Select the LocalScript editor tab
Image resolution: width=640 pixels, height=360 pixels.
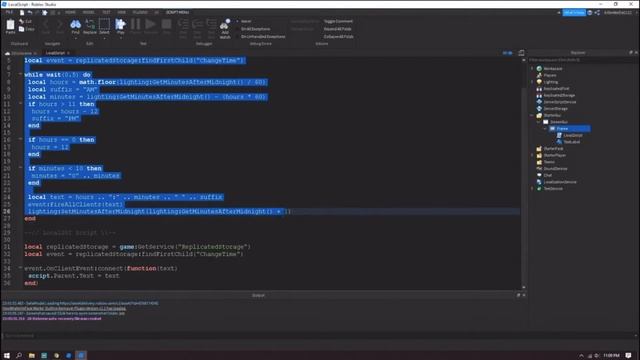tap(55, 53)
